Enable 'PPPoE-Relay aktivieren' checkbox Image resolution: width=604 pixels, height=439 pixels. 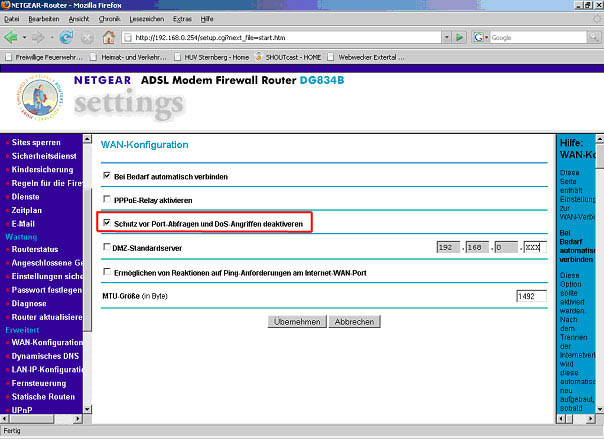point(107,200)
